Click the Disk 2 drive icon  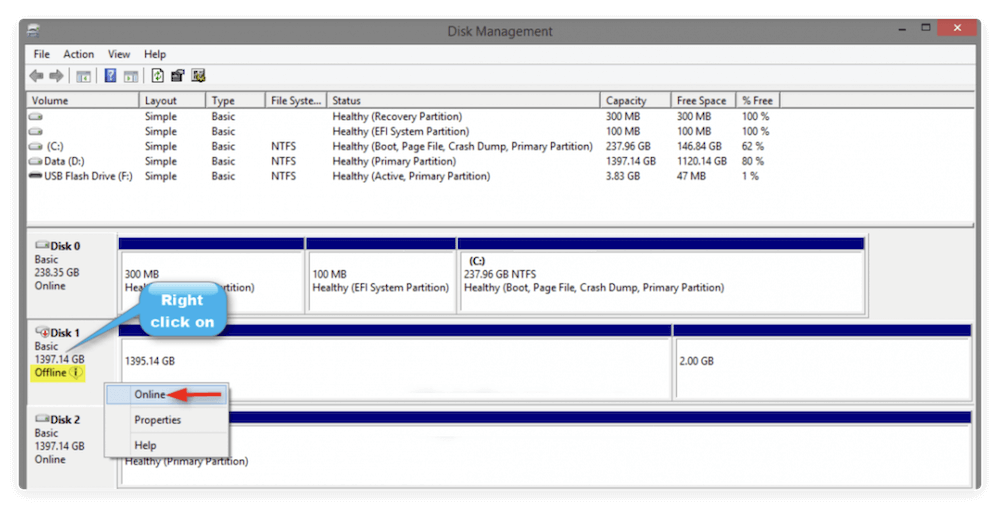[x=42, y=419]
